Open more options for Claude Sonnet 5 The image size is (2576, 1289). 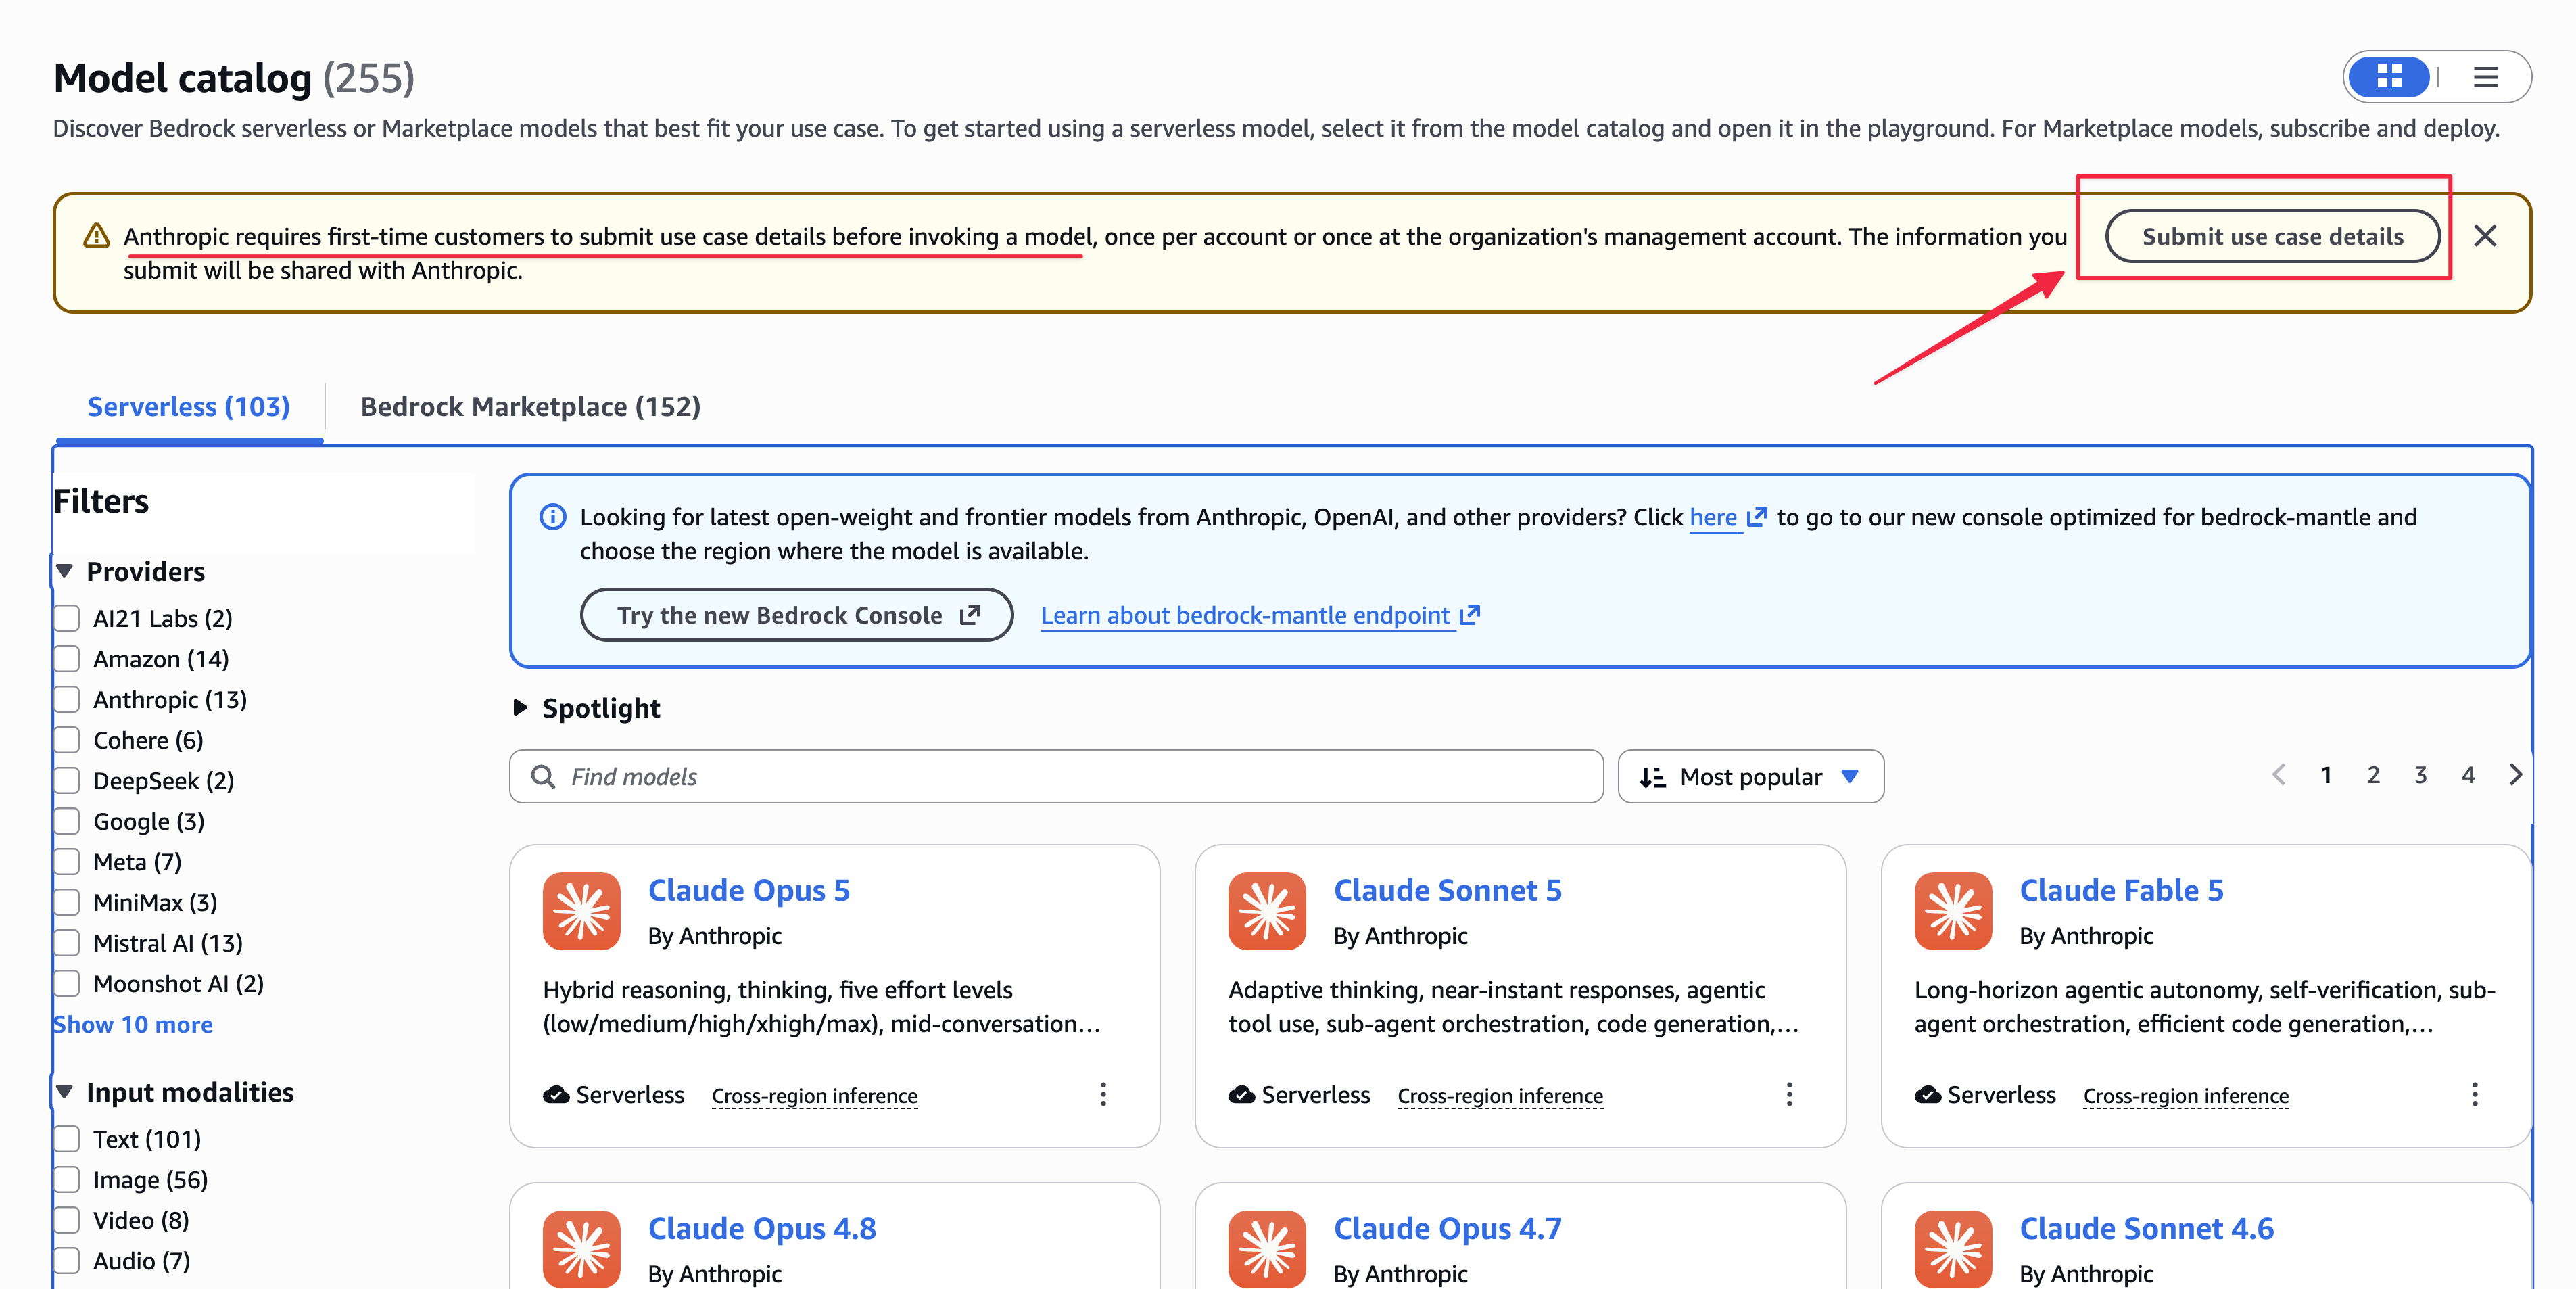1789,1095
